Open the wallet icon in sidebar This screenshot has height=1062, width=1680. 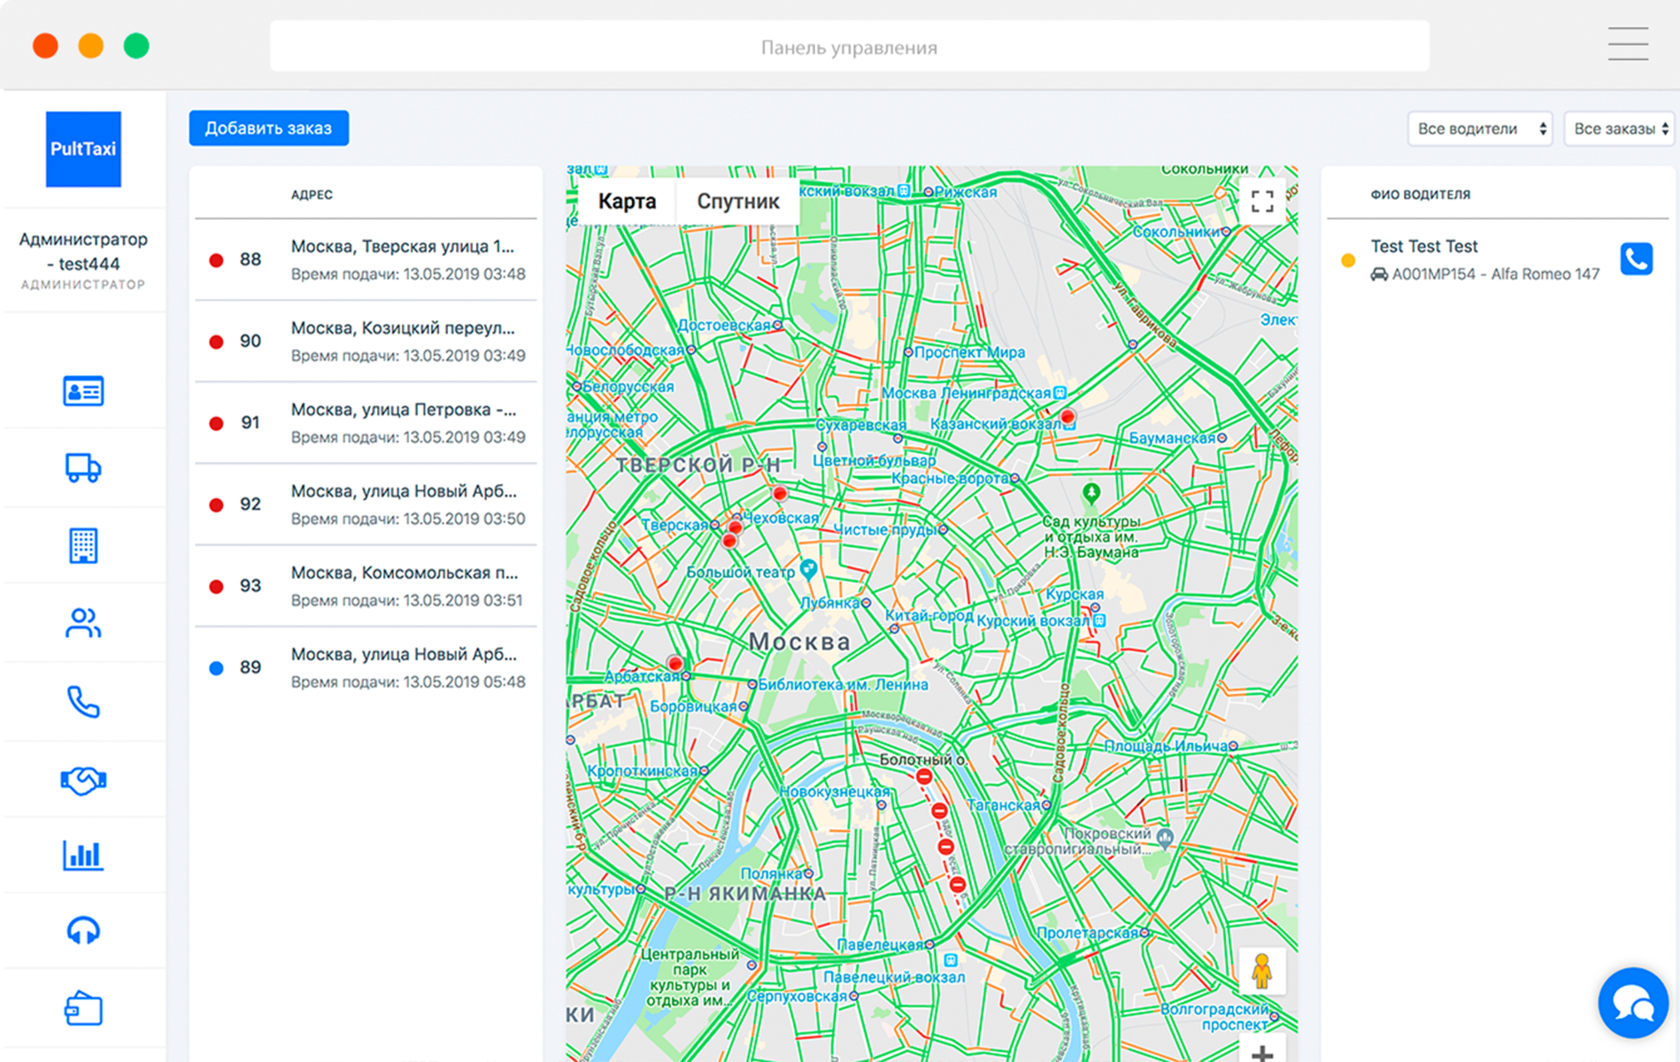coord(83,1008)
